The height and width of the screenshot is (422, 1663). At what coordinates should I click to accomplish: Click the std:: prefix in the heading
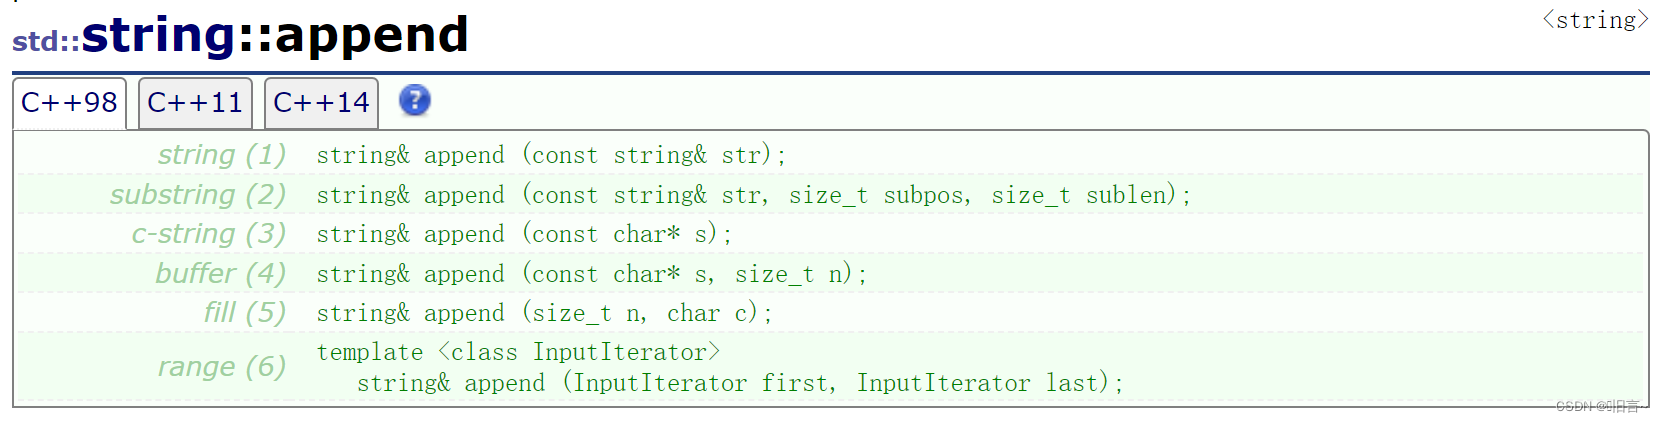[46, 41]
